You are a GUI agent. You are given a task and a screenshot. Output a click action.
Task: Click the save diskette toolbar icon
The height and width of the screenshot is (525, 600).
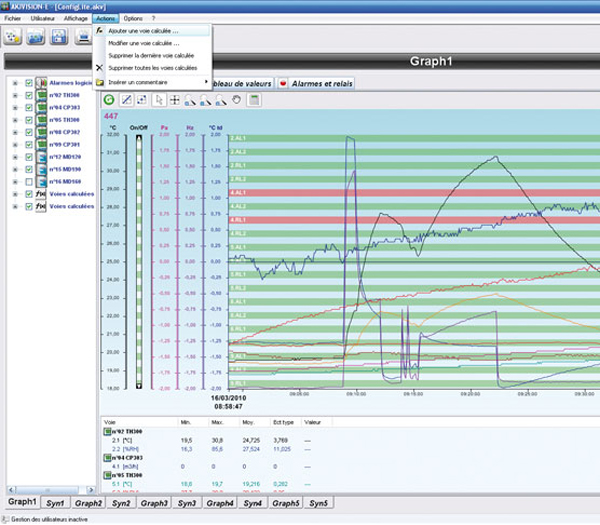pyautogui.click(x=59, y=37)
